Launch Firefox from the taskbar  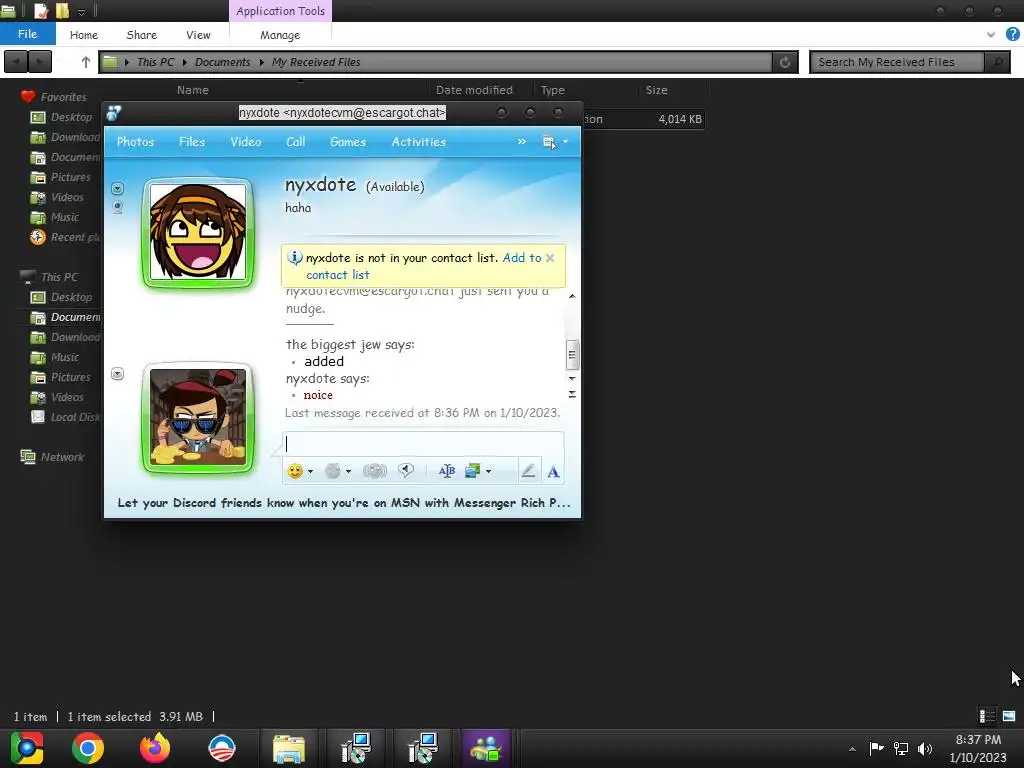tap(155, 748)
